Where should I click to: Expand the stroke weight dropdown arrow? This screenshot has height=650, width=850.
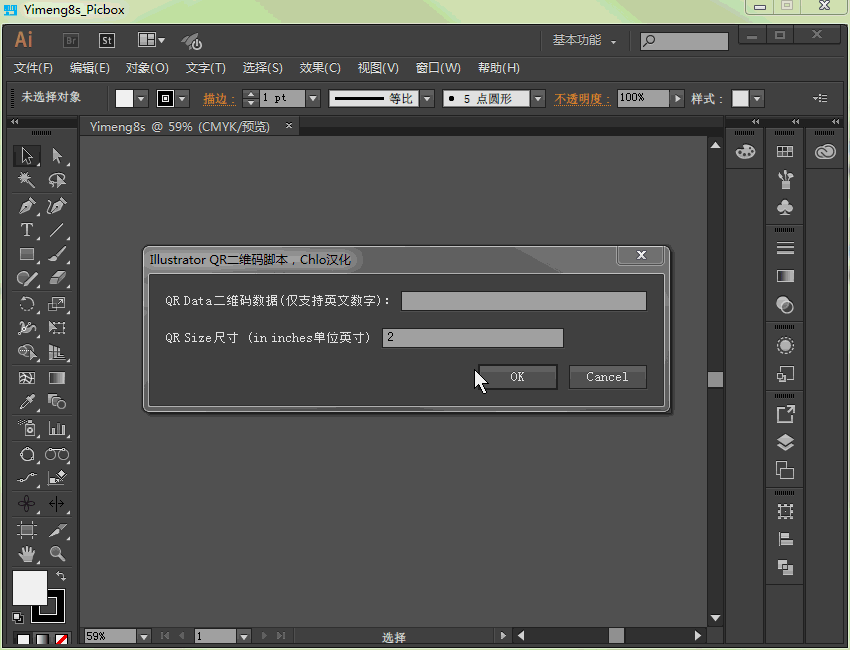pyautogui.click(x=313, y=98)
